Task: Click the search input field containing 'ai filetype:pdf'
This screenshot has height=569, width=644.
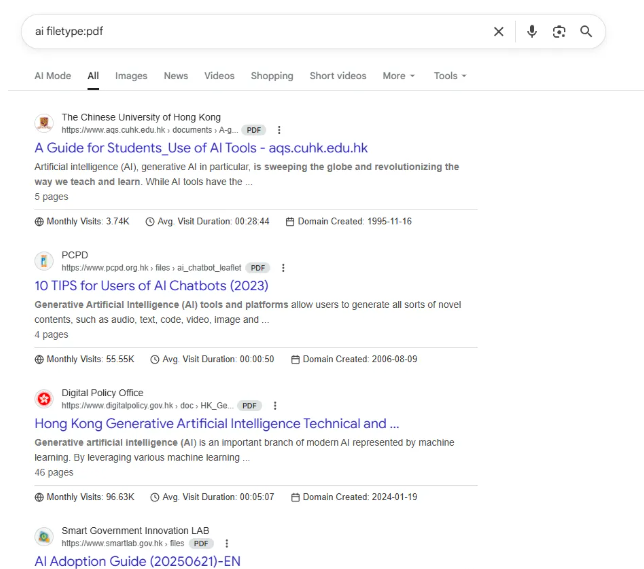Action: click(250, 31)
